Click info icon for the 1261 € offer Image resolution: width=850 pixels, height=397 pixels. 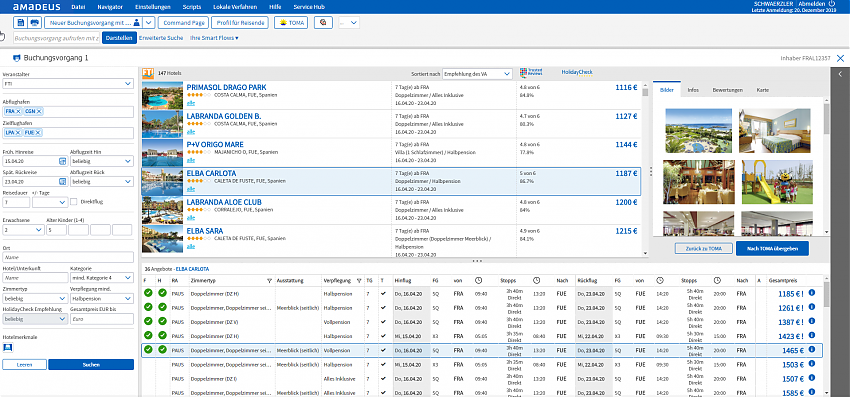(812, 308)
